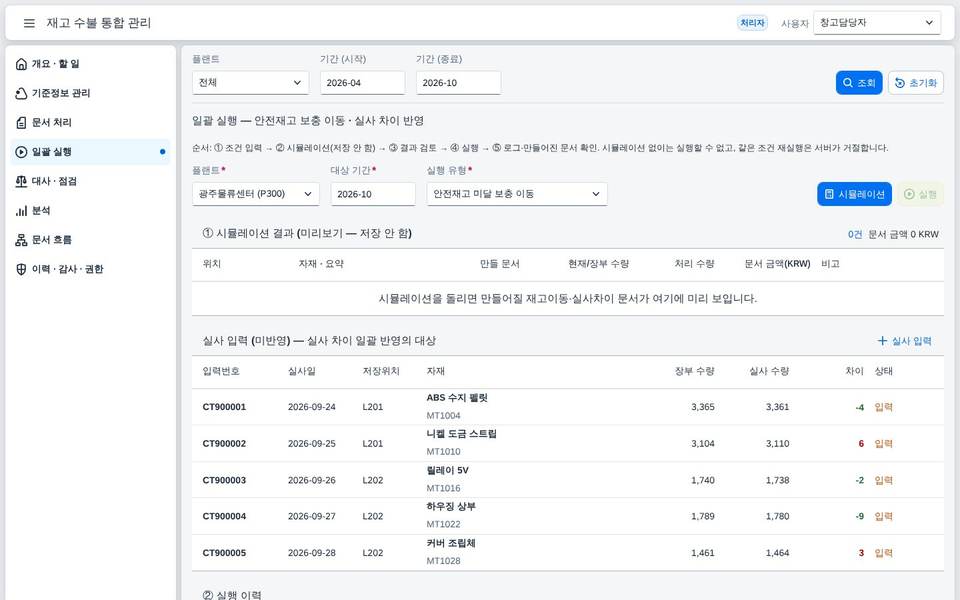Select the 일괄 실행 sidebar item
The image size is (960, 600).
tap(91, 152)
